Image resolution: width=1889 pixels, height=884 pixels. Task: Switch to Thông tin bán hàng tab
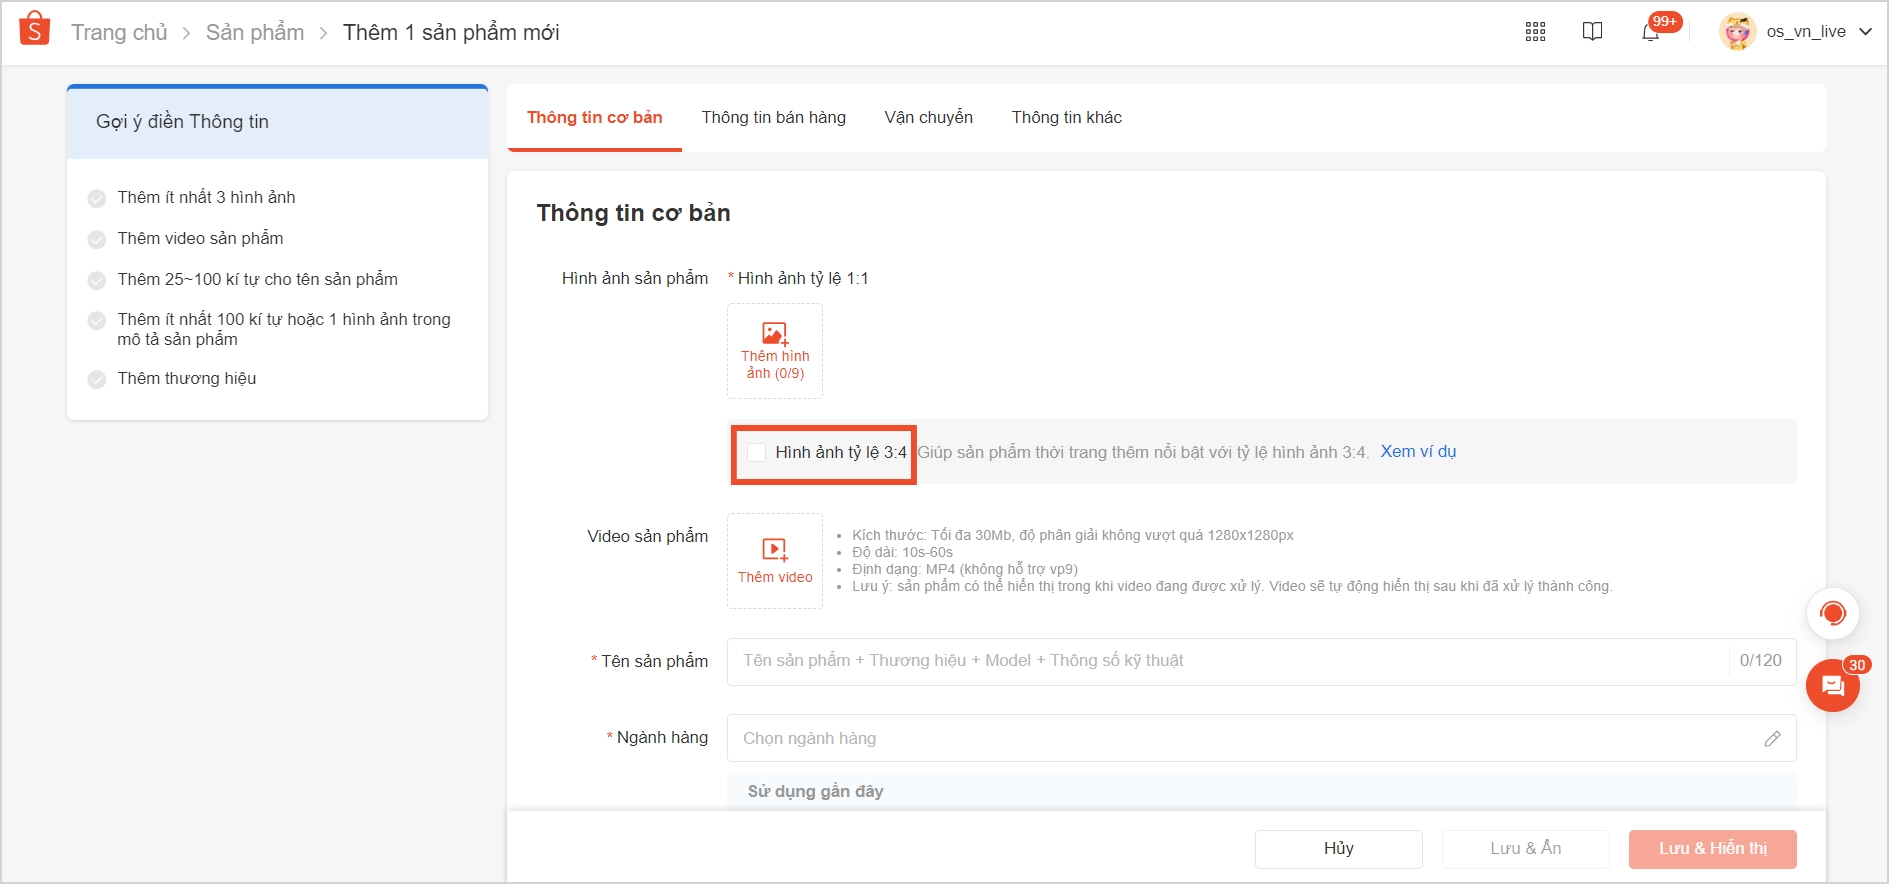pos(773,118)
